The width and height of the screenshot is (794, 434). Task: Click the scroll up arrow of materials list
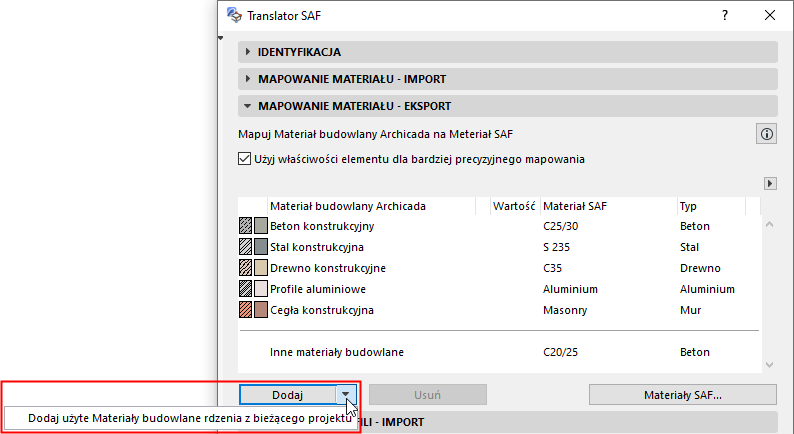770,224
